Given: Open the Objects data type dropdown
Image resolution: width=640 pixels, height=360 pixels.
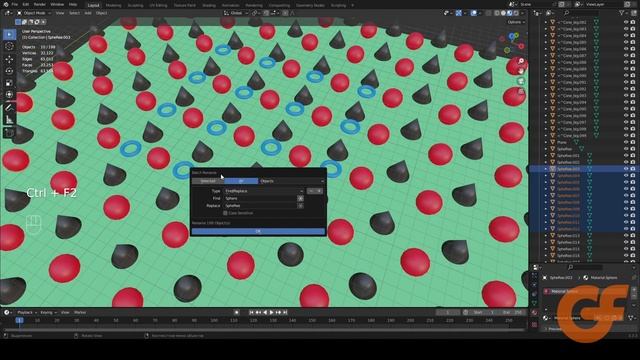Looking at the screenshot, I should tap(291, 181).
